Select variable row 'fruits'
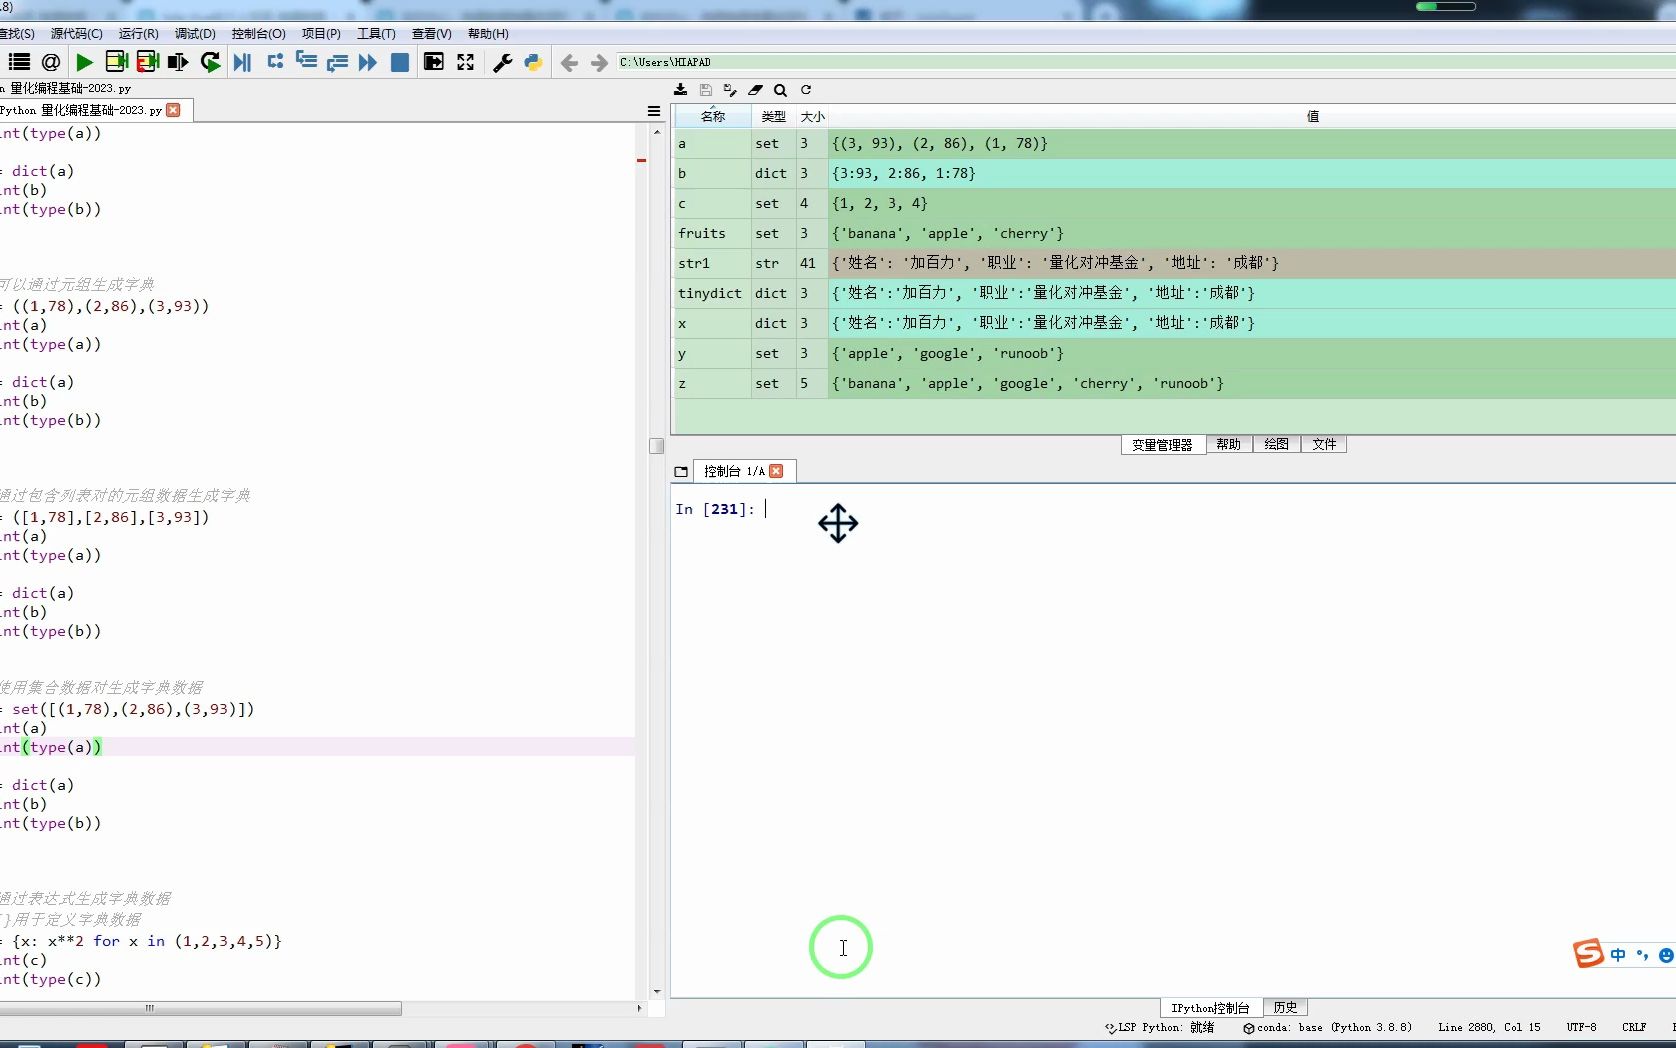This screenshot has height=1048, width=1676. point(1175,233)
